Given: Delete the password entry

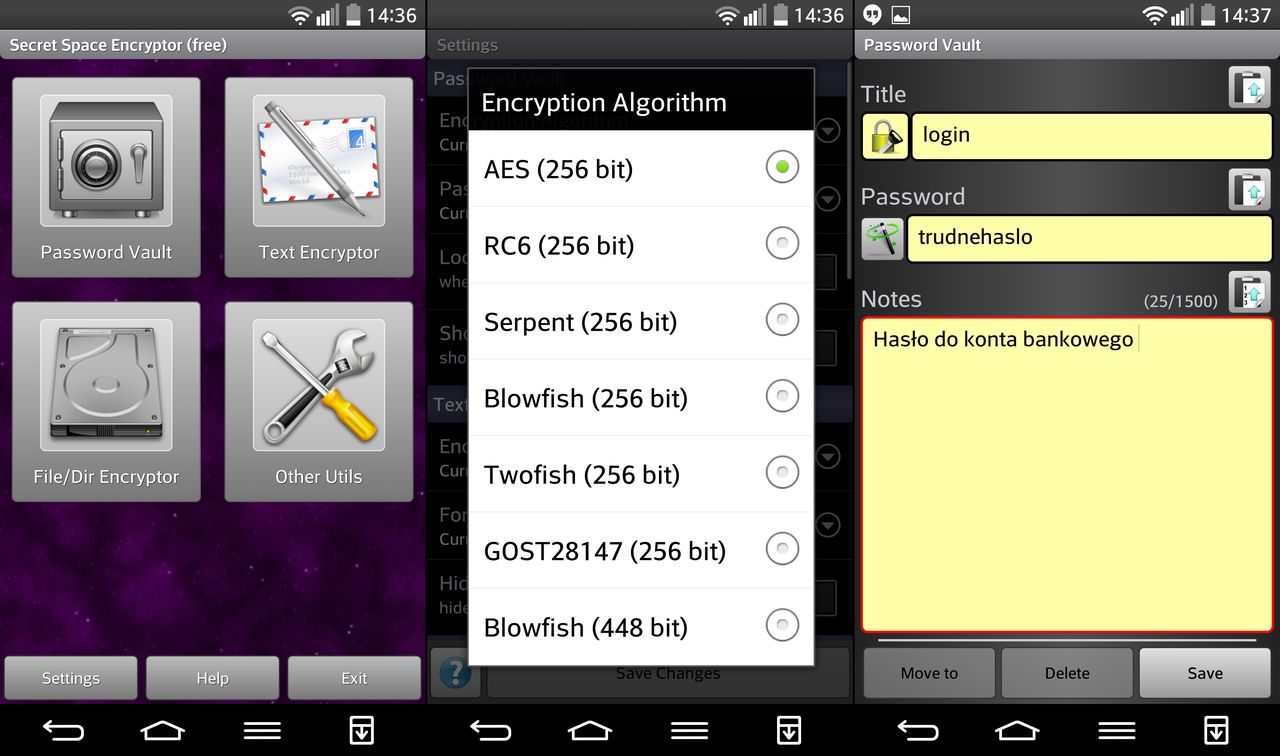Looking at the screenshot, I should click(1067, 673).
